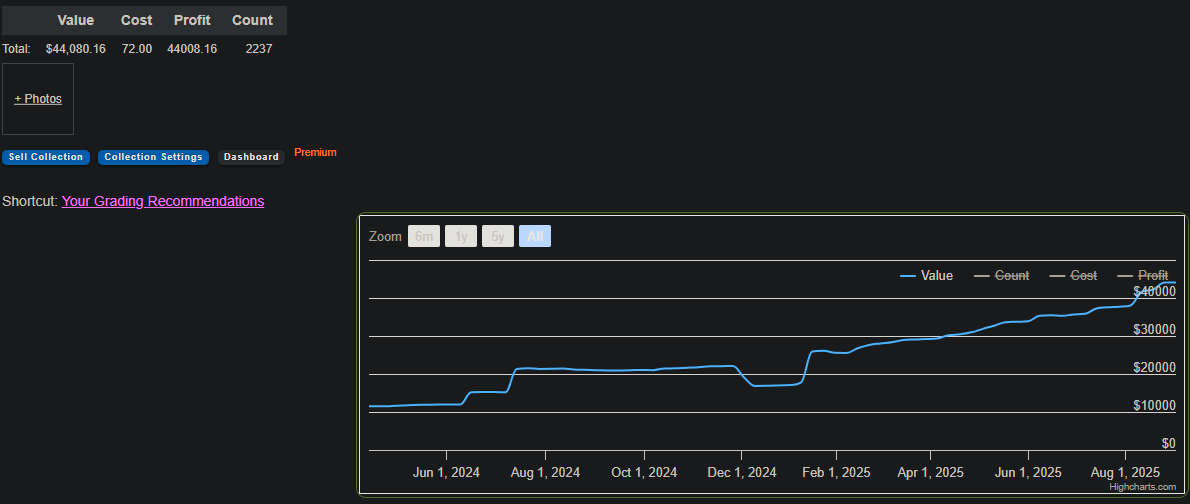Click the + Photos link

point(38,99)
